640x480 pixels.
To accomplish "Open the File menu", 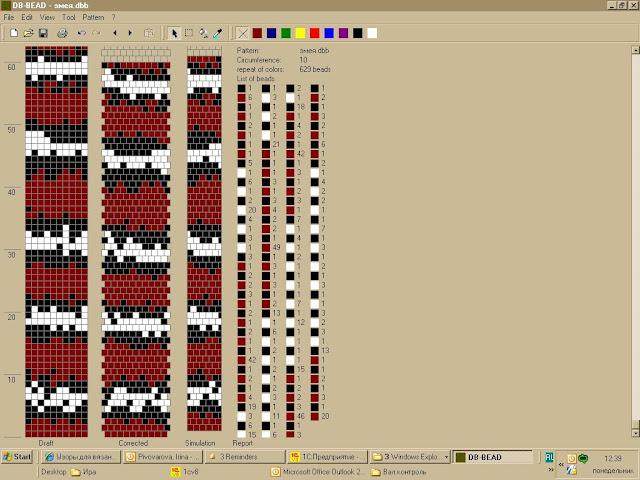I will click(9, 18).
